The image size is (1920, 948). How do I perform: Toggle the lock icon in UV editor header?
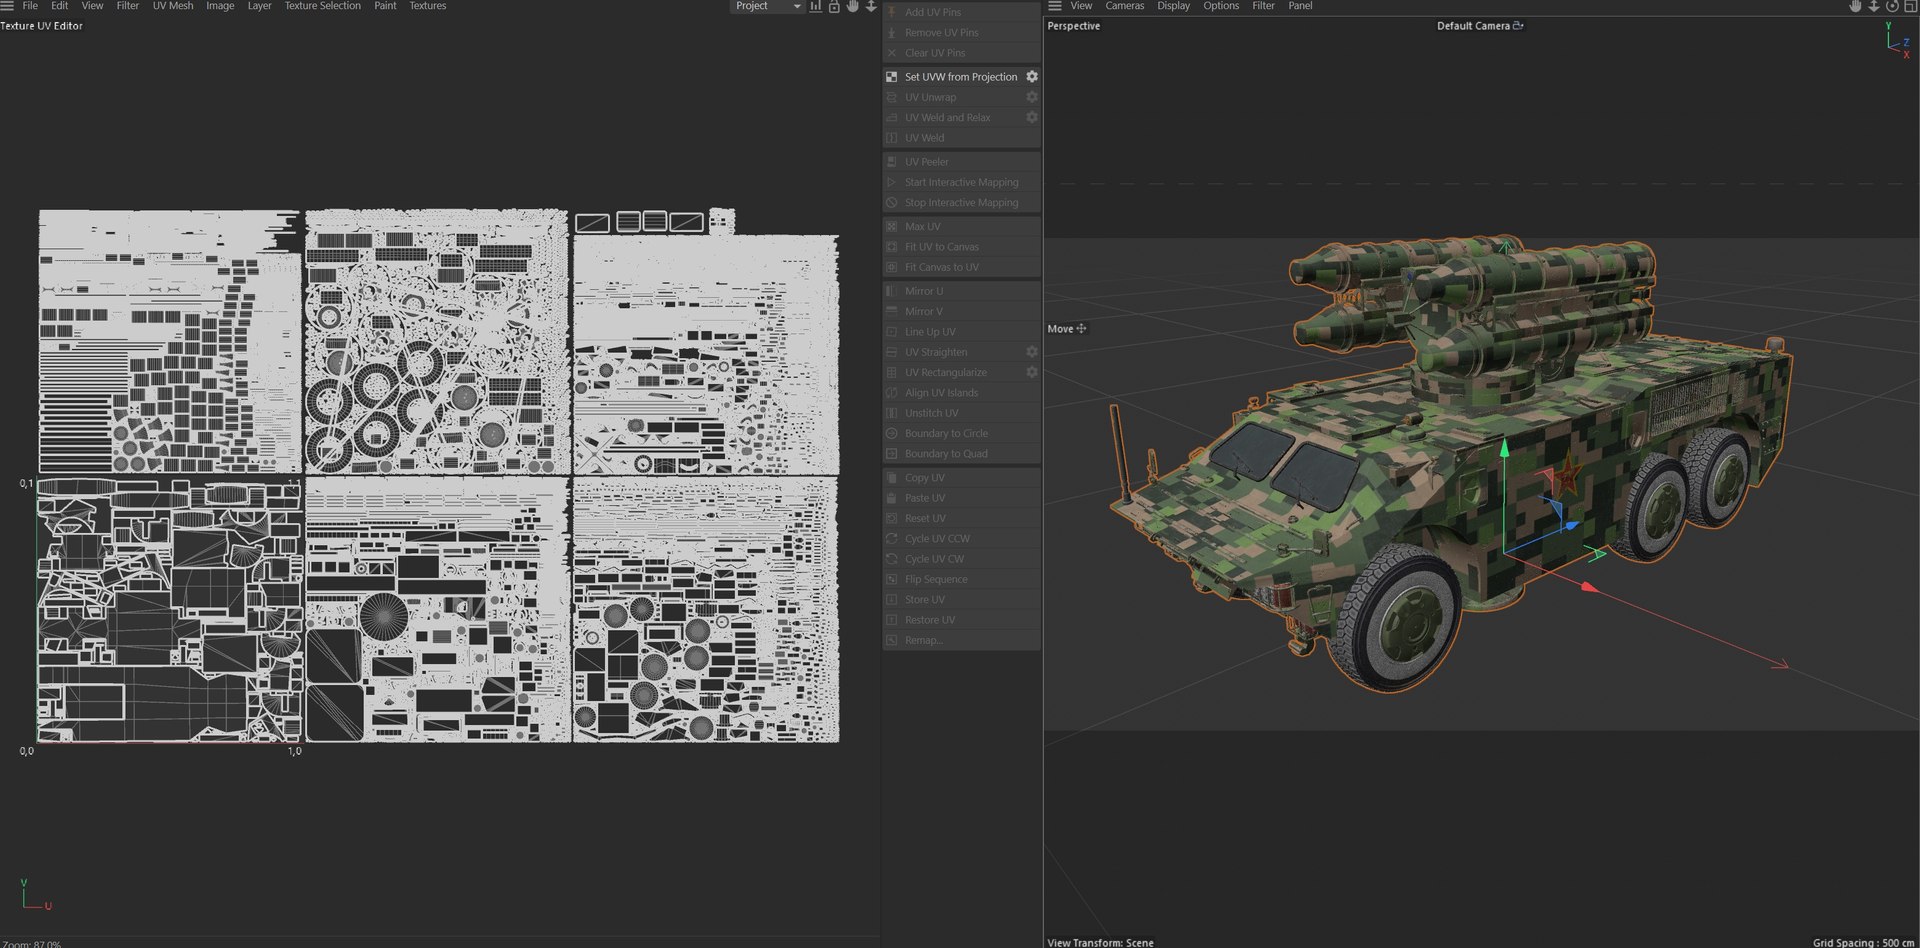click(834, 6)
